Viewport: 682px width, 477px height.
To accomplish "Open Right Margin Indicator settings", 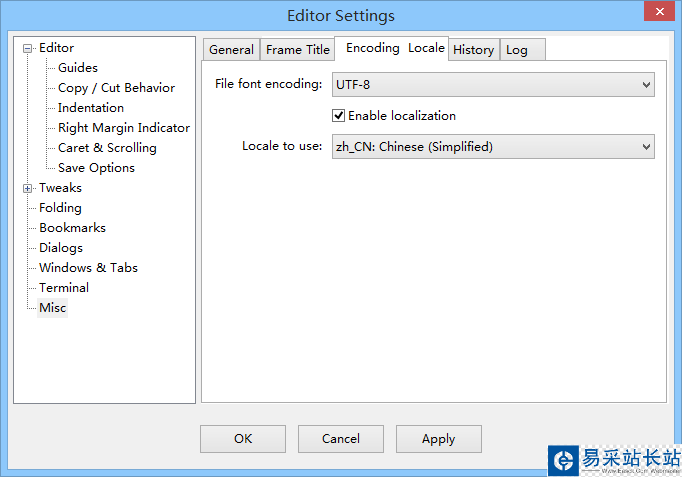I will tap(124, 128).
